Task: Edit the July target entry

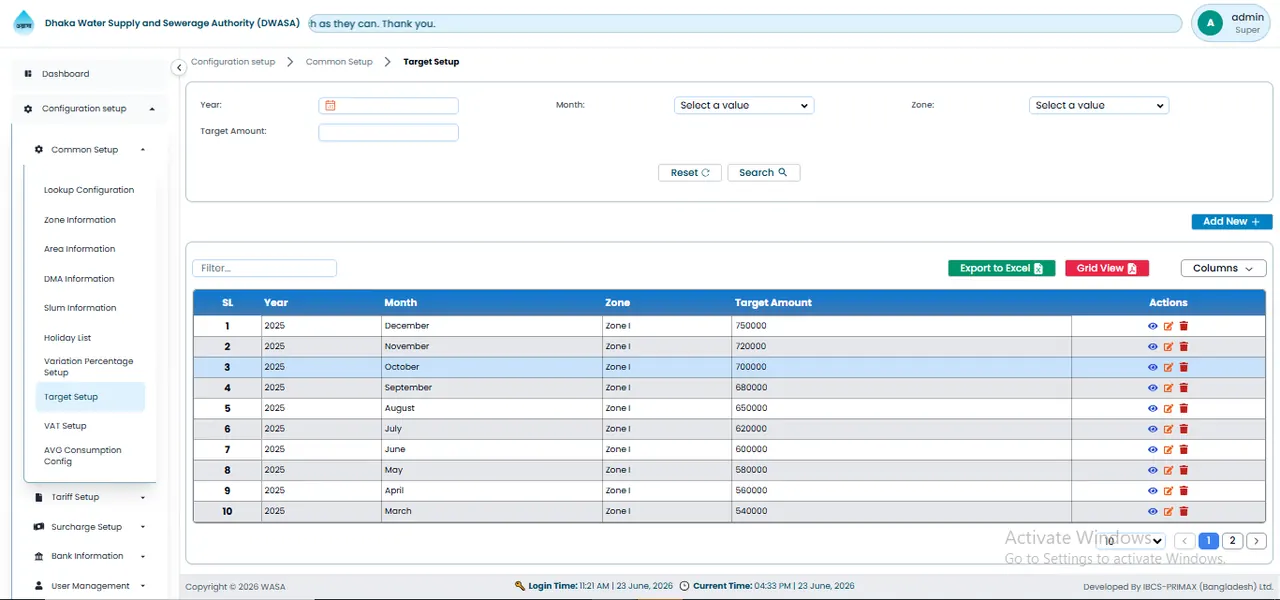Action: click(x=1168, y=429)
